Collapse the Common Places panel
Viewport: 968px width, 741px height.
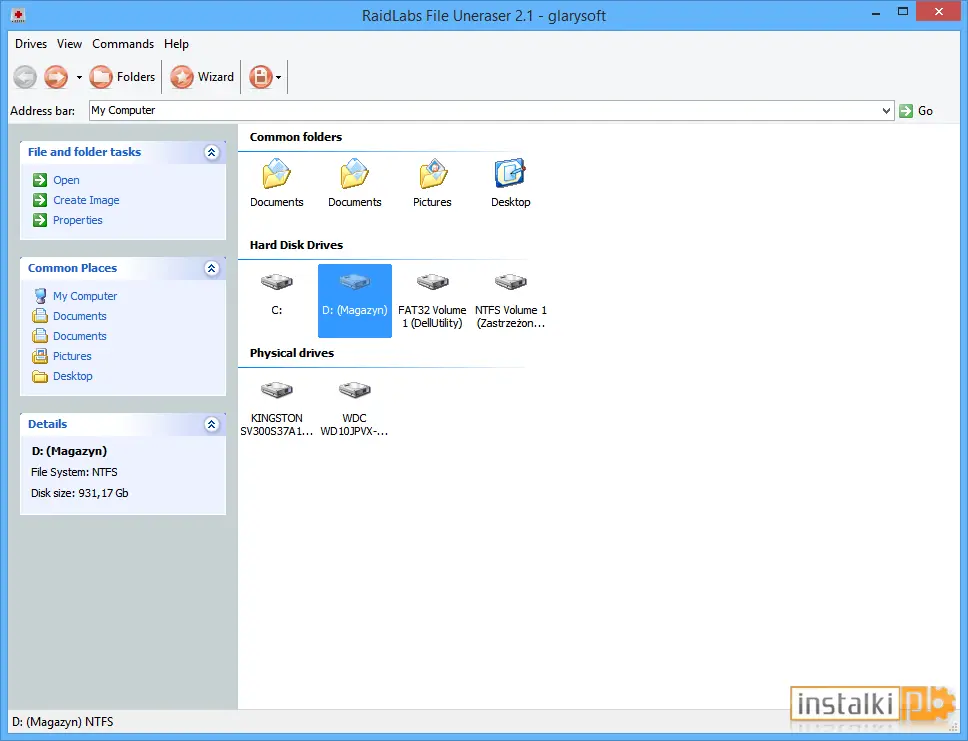pyautogui.click(x=212, y=269)
